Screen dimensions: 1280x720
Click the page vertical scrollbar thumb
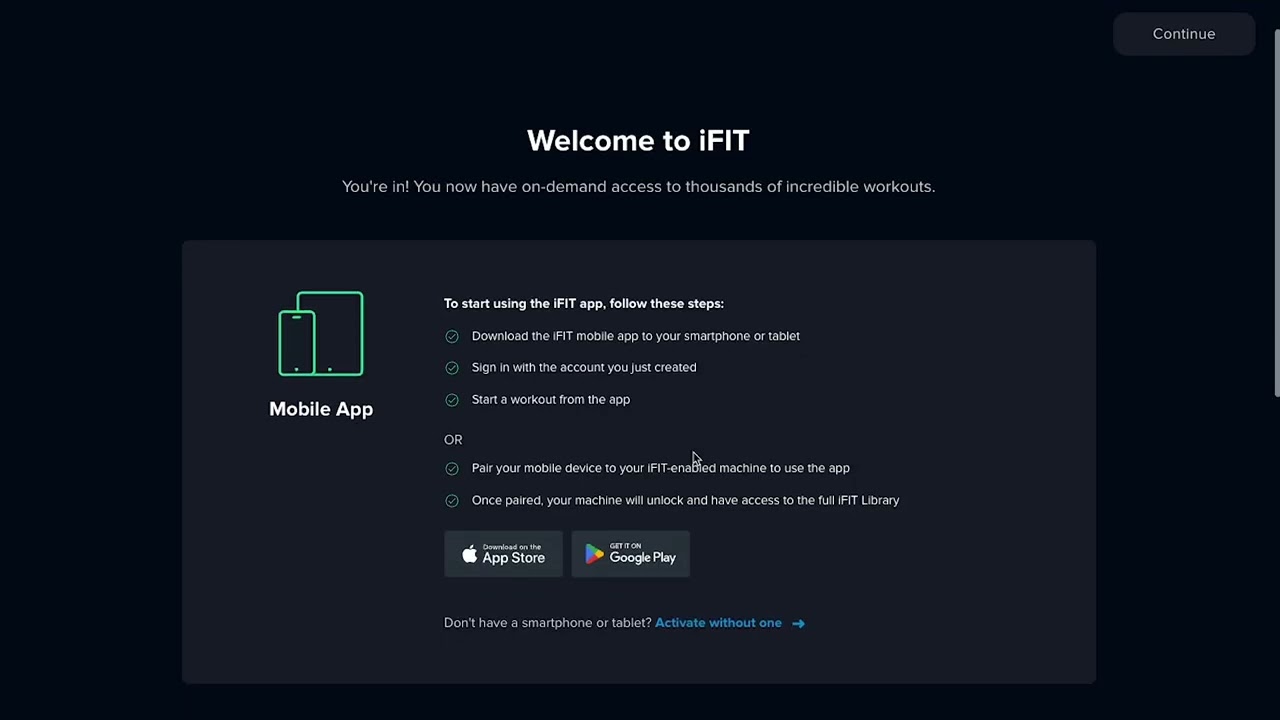1276,214
